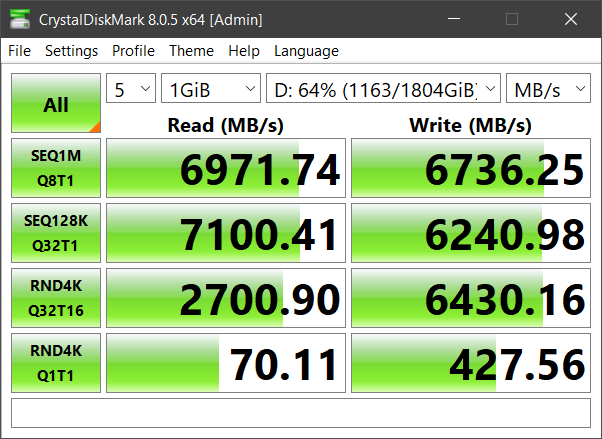This screenshot has width=602, height=439.
Task: Open the test count dropdown showing 5
Action: [x=131, y=88]
